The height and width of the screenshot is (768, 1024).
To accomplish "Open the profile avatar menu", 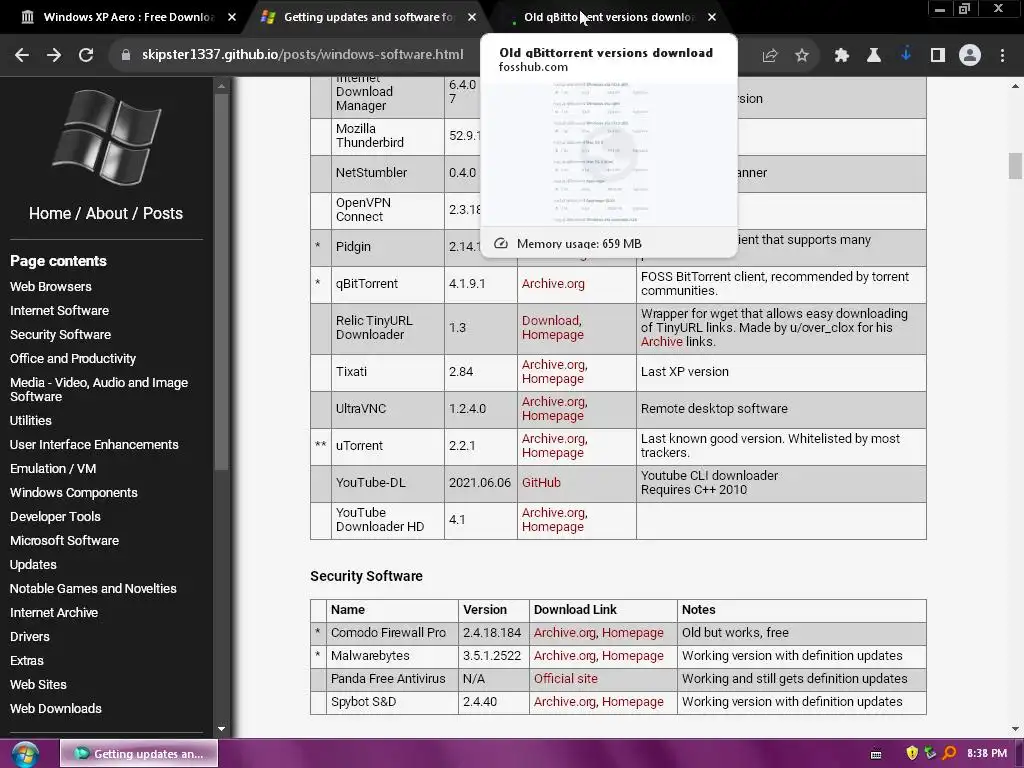I will [x=970, y=56].
